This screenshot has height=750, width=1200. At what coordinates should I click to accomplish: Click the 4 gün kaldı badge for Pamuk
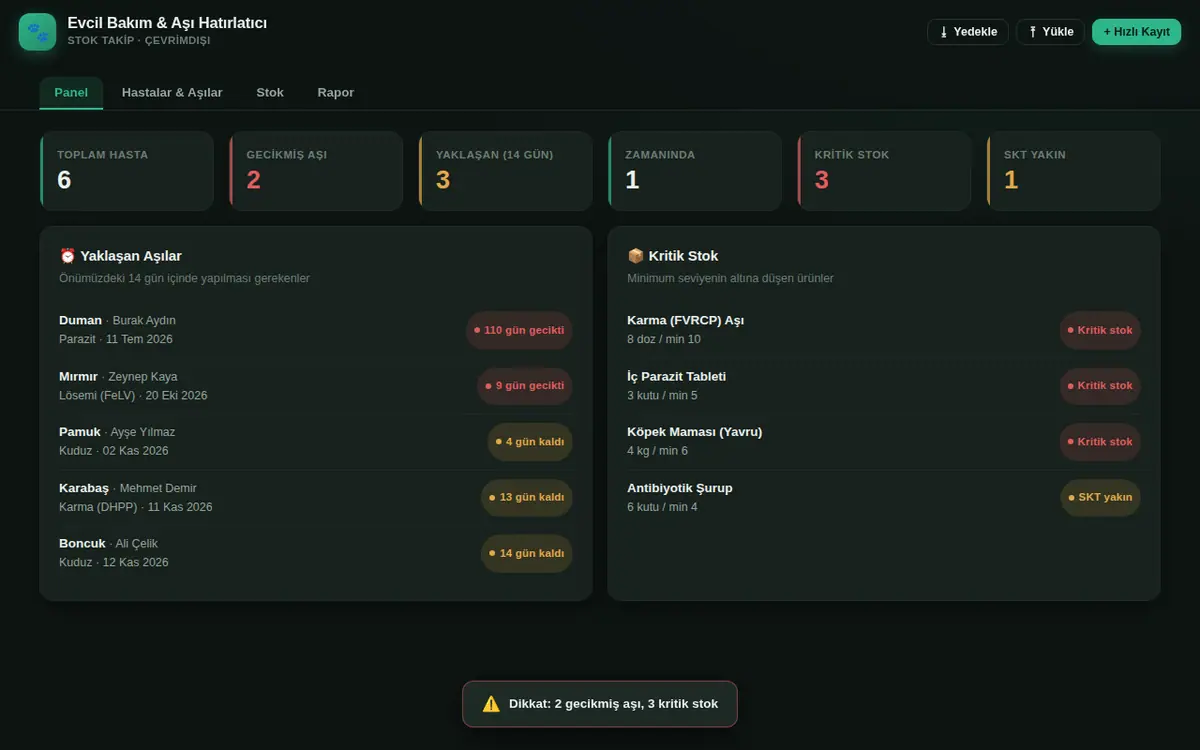tap(530, 442)
